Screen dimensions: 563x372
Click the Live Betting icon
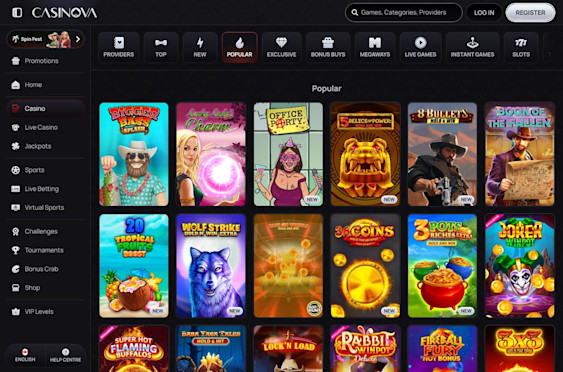15,189
